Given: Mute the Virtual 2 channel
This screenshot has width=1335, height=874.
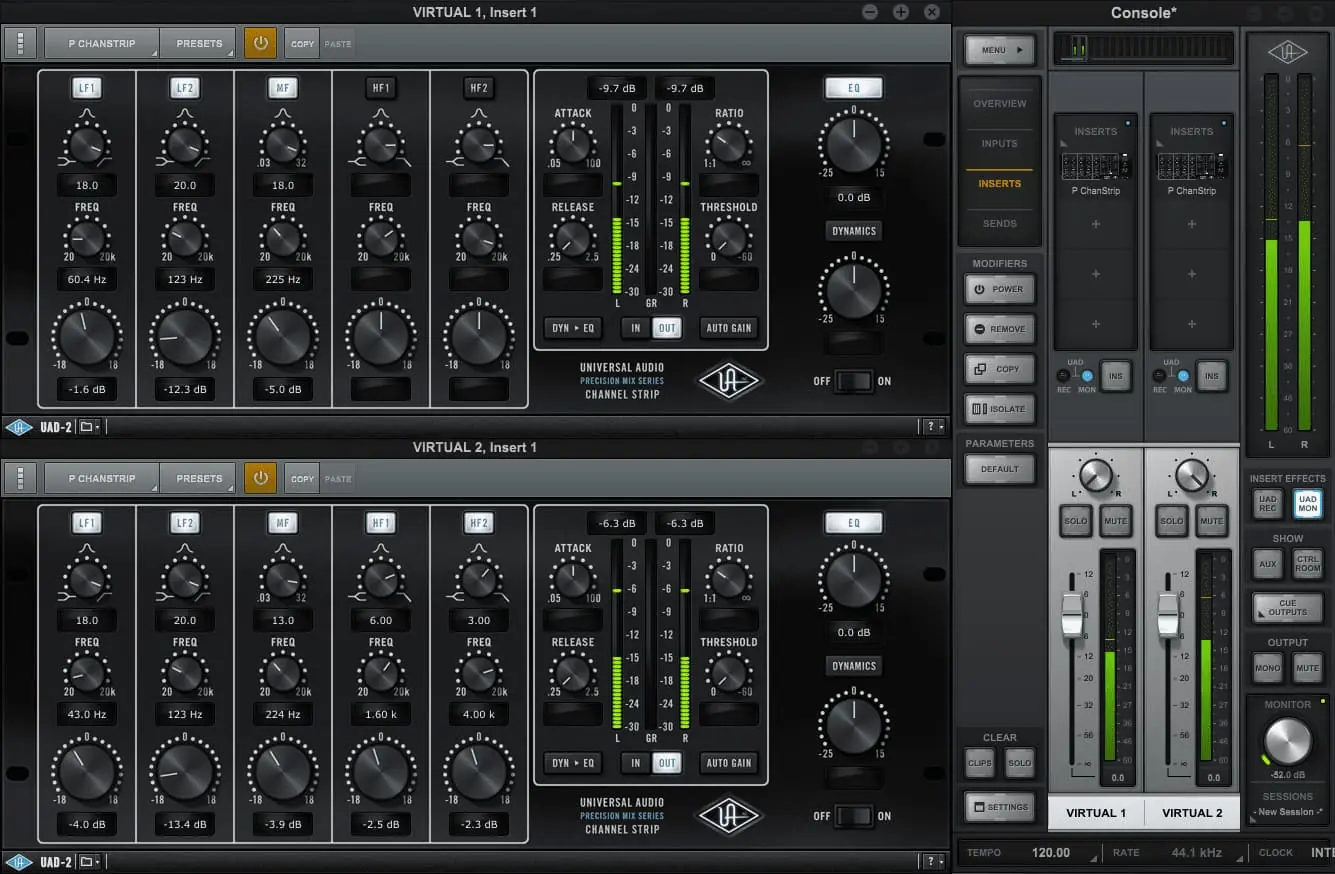Looking at the screenshot, I should point(1211,521).
